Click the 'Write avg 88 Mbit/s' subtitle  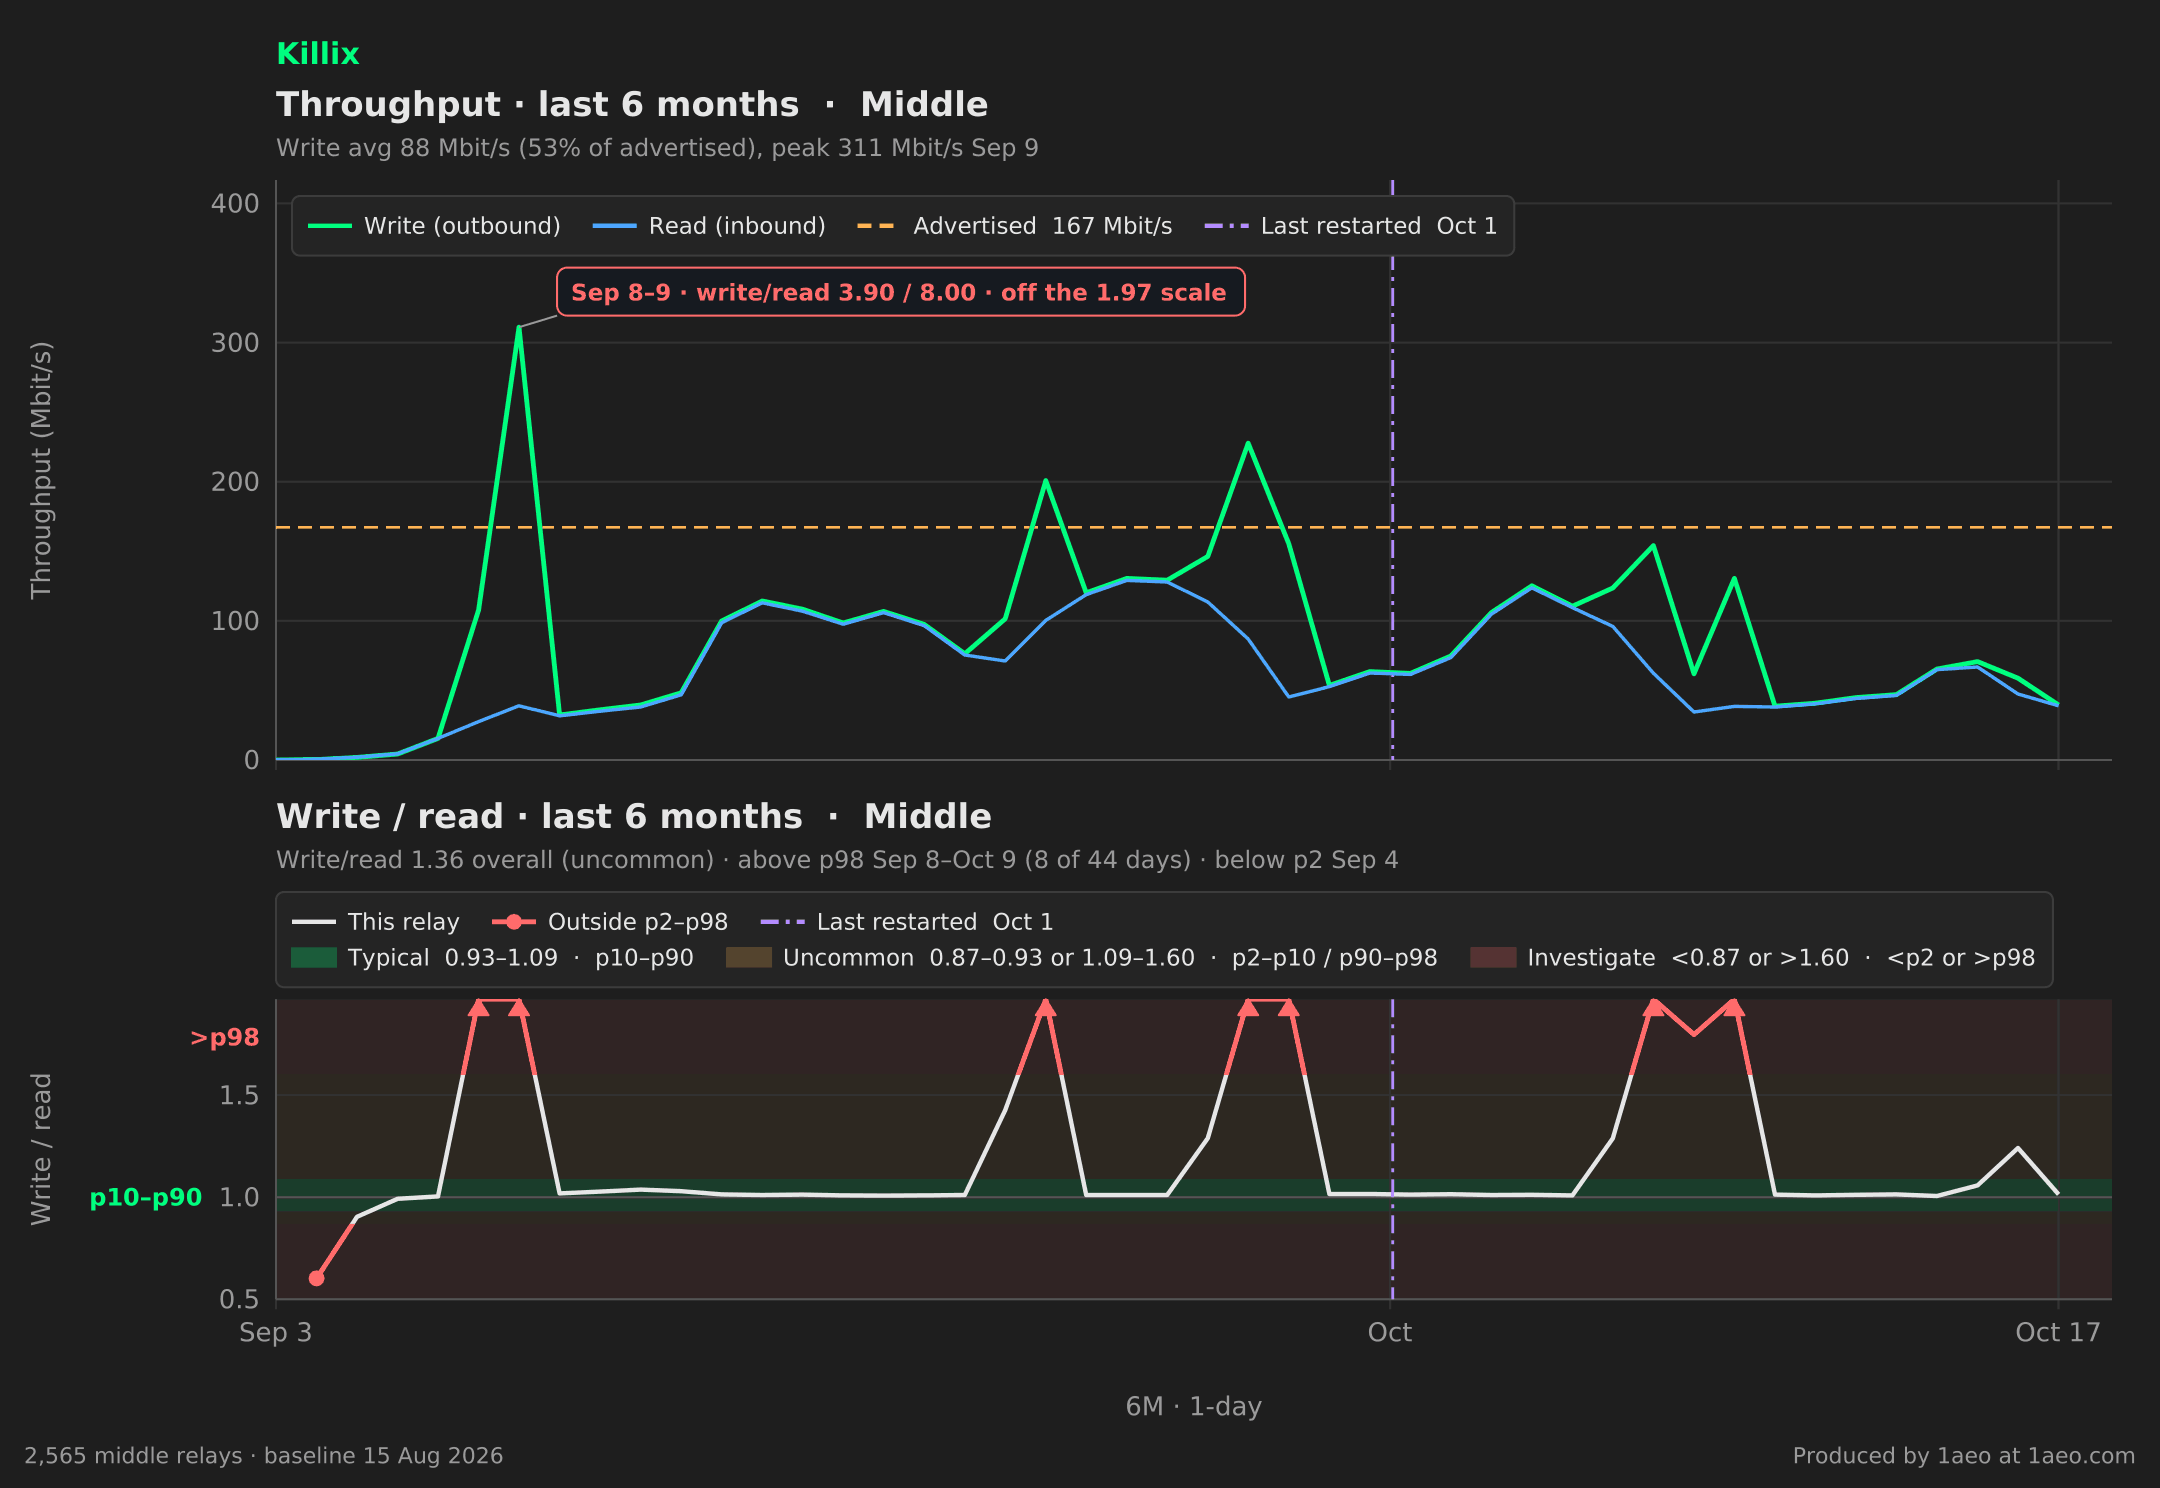tap(657, 148)
